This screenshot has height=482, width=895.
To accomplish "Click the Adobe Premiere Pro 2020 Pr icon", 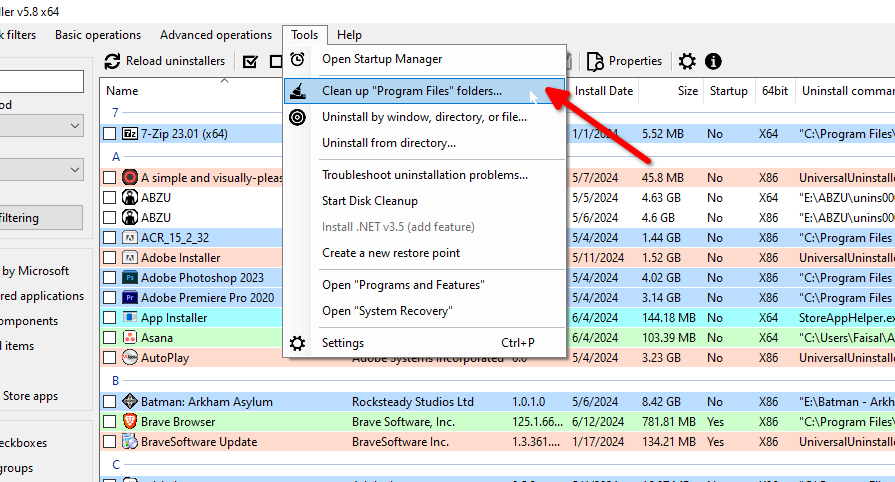I will pos(130,298).
